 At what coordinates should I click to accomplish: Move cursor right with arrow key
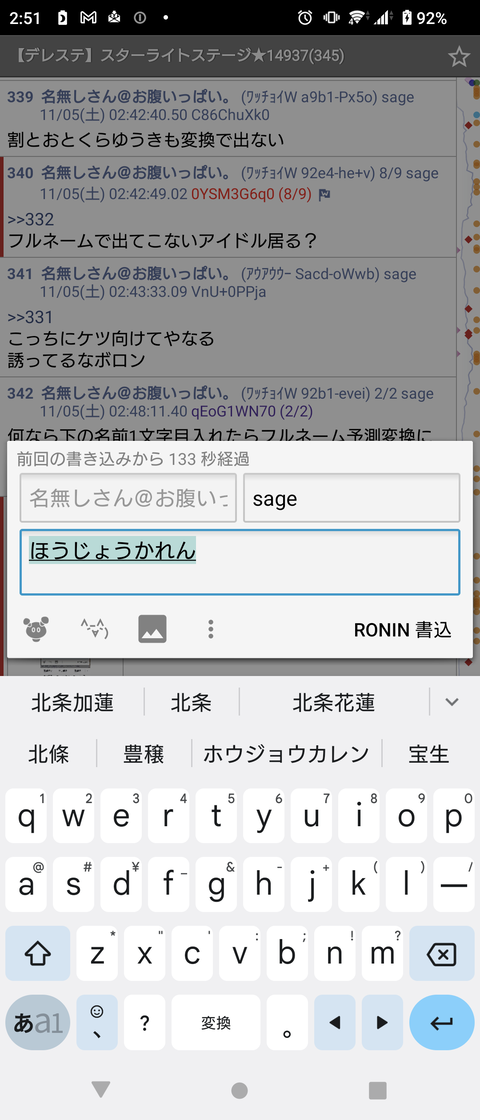[x=382, y=1022]
